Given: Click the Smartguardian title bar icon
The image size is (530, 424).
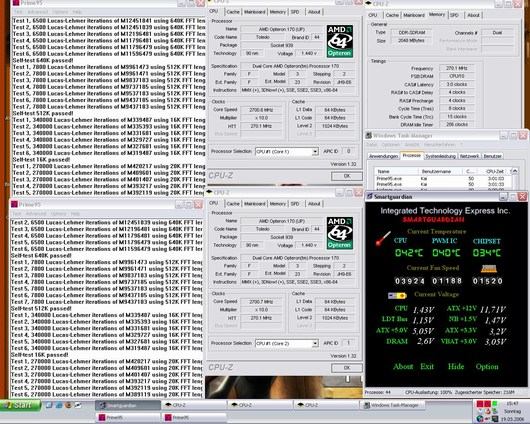Looking at the screenshot, I should [x=369, y=196].
